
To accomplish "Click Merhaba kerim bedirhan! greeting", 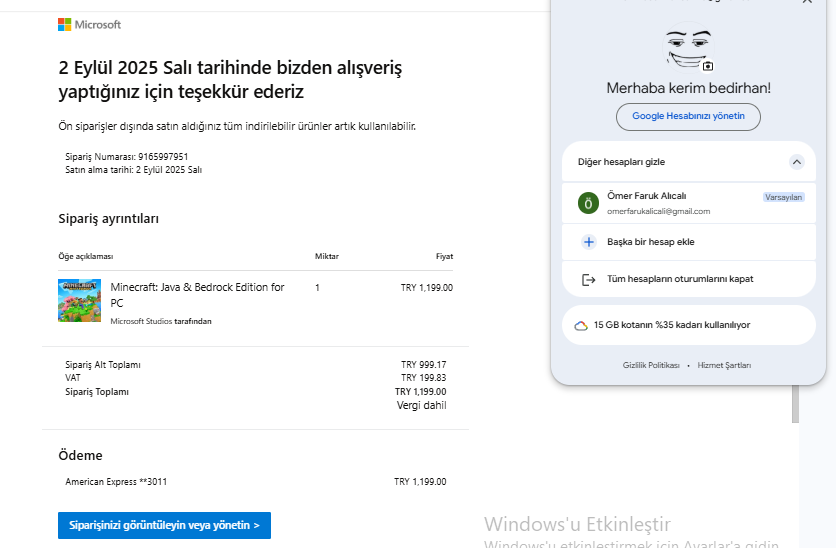I will tap(688, 88).
